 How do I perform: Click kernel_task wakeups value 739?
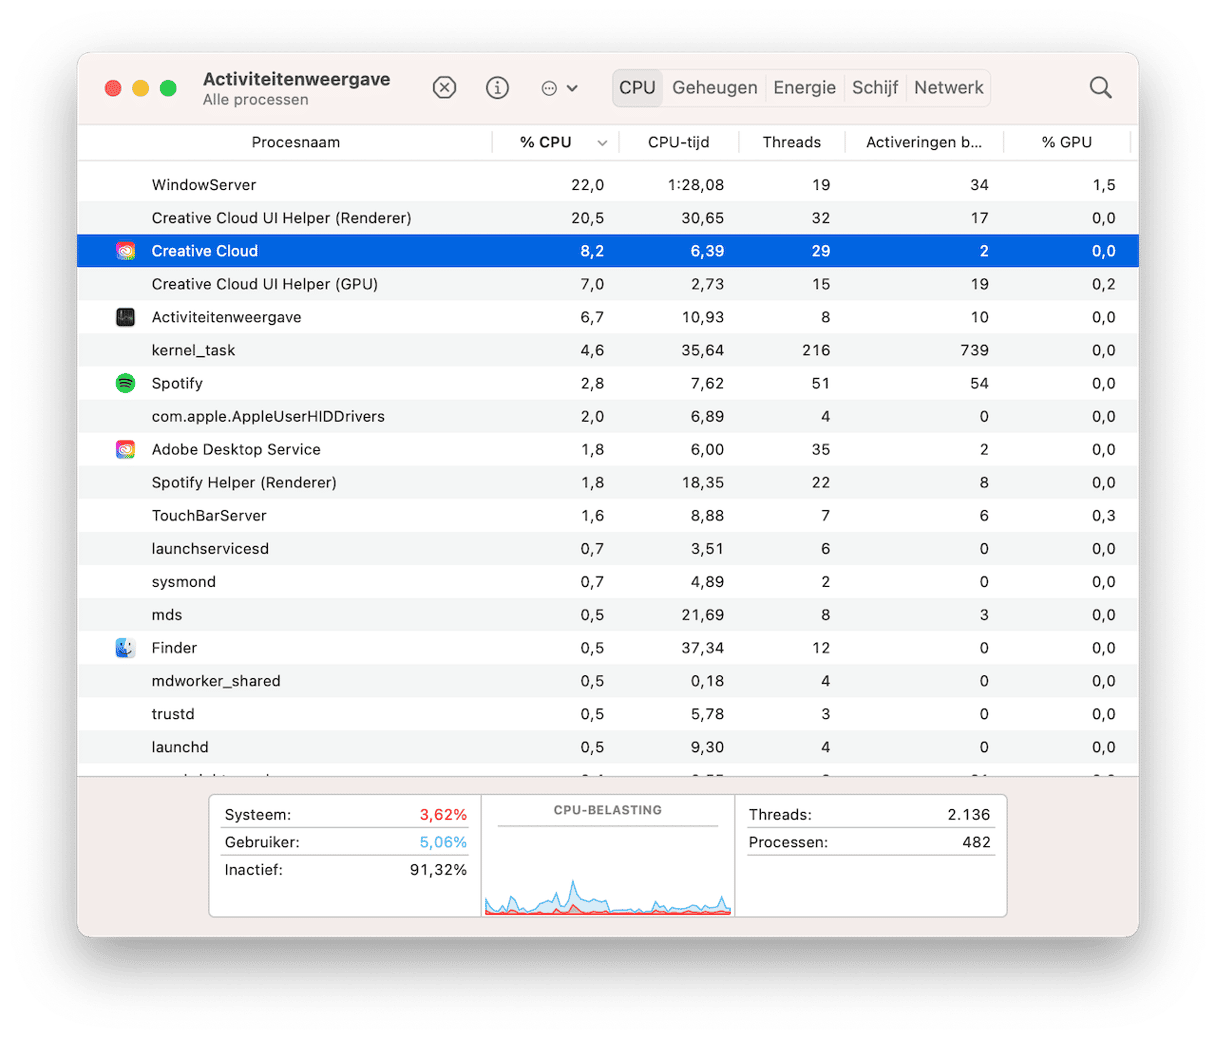pyautogui.click(x=974, y=350)
